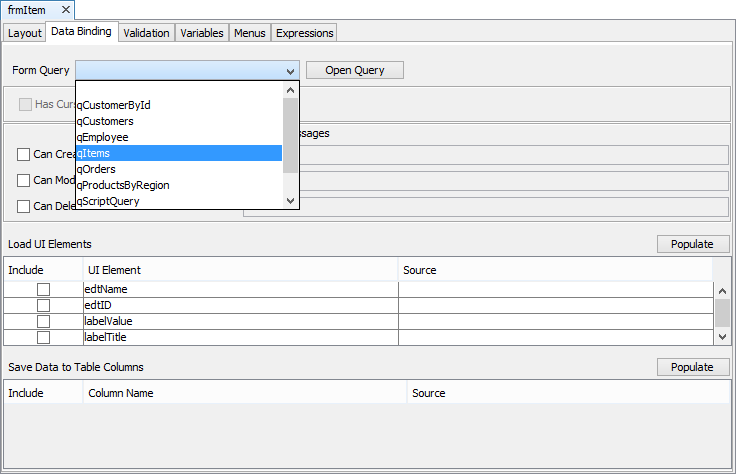Pick qProductsByRegion from the list

point(179,185)
